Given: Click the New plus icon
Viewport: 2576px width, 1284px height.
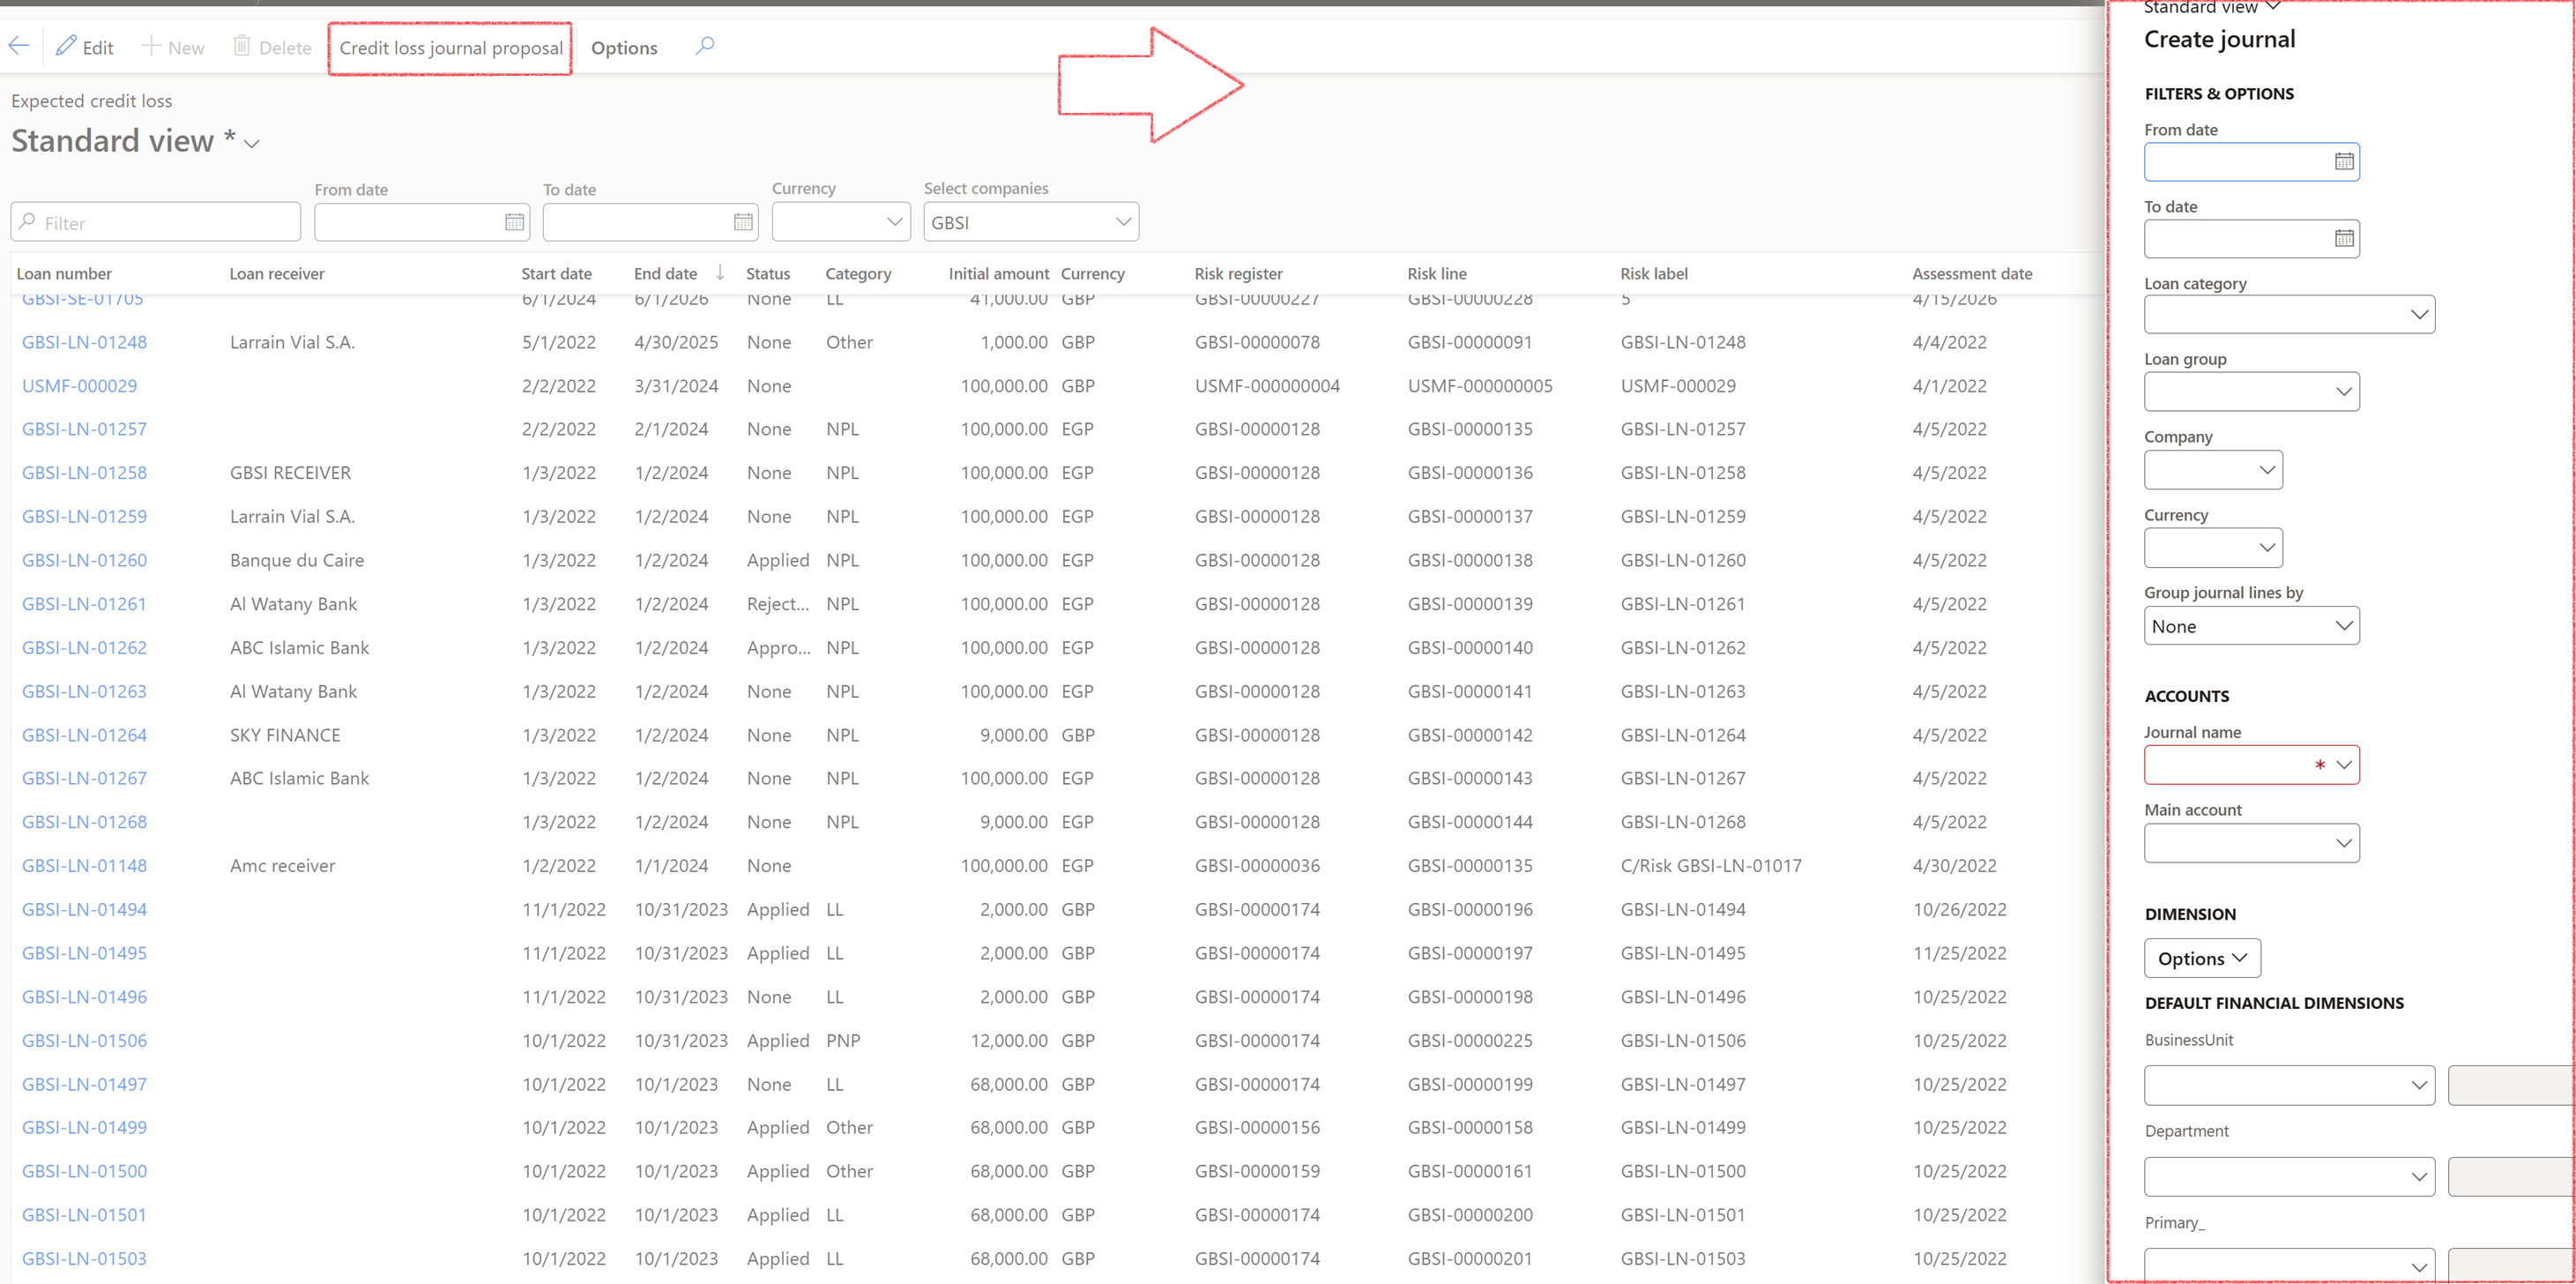Looking at the screenshot, I should pyautogui.click(x=150, y=46).
